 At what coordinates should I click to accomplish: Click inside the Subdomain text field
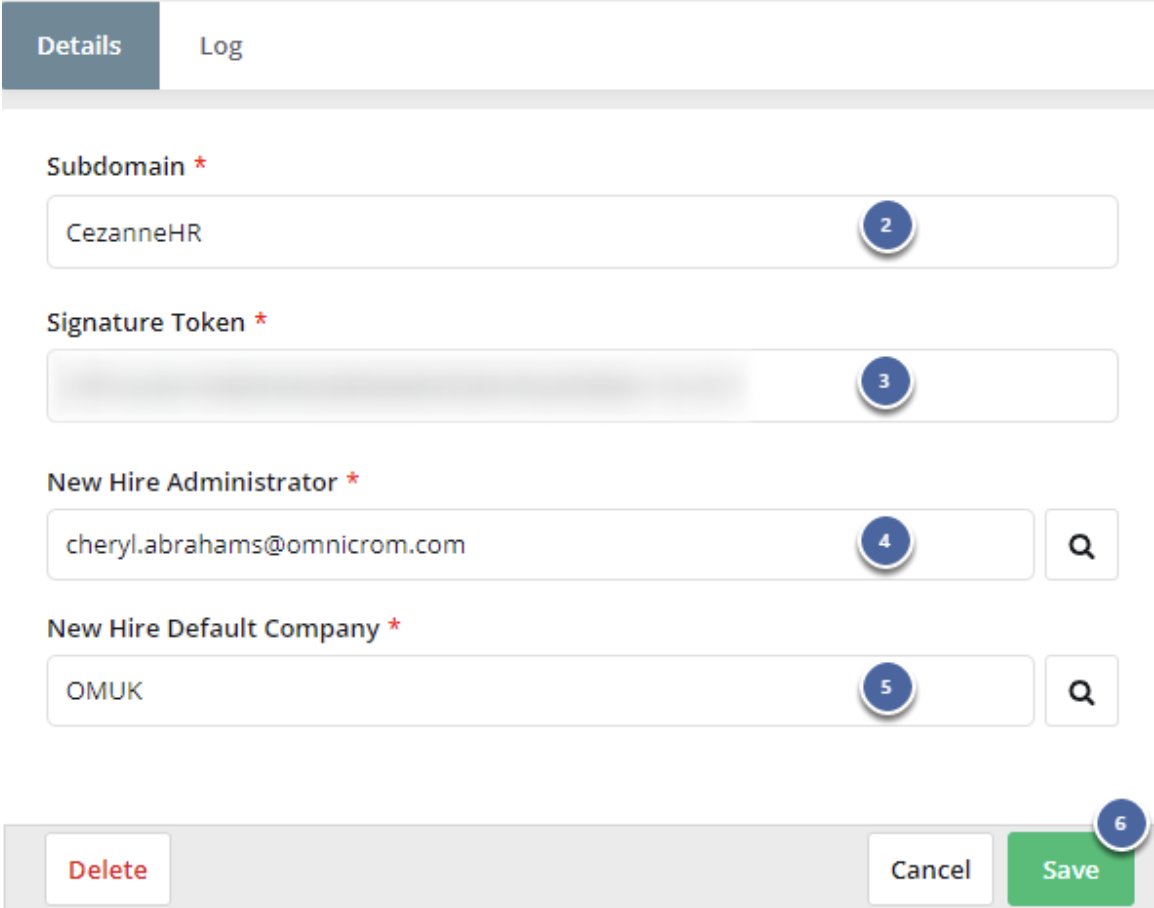click(x=400, y=228)
